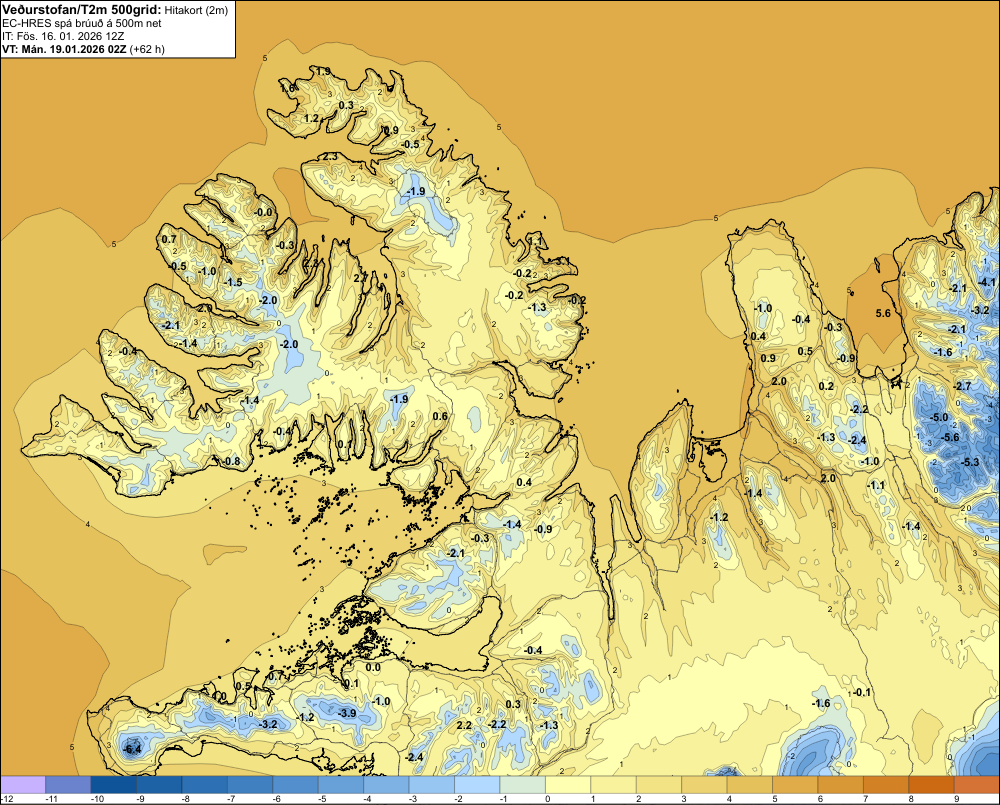Select the '1.6' temperature label
Viewport: 1000px width, 805px height.
(x=288, y=87)
